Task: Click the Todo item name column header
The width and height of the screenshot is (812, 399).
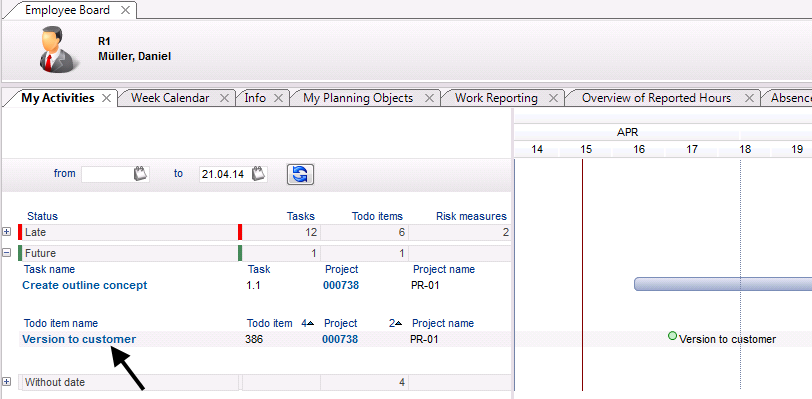Action: pos(61,323)
